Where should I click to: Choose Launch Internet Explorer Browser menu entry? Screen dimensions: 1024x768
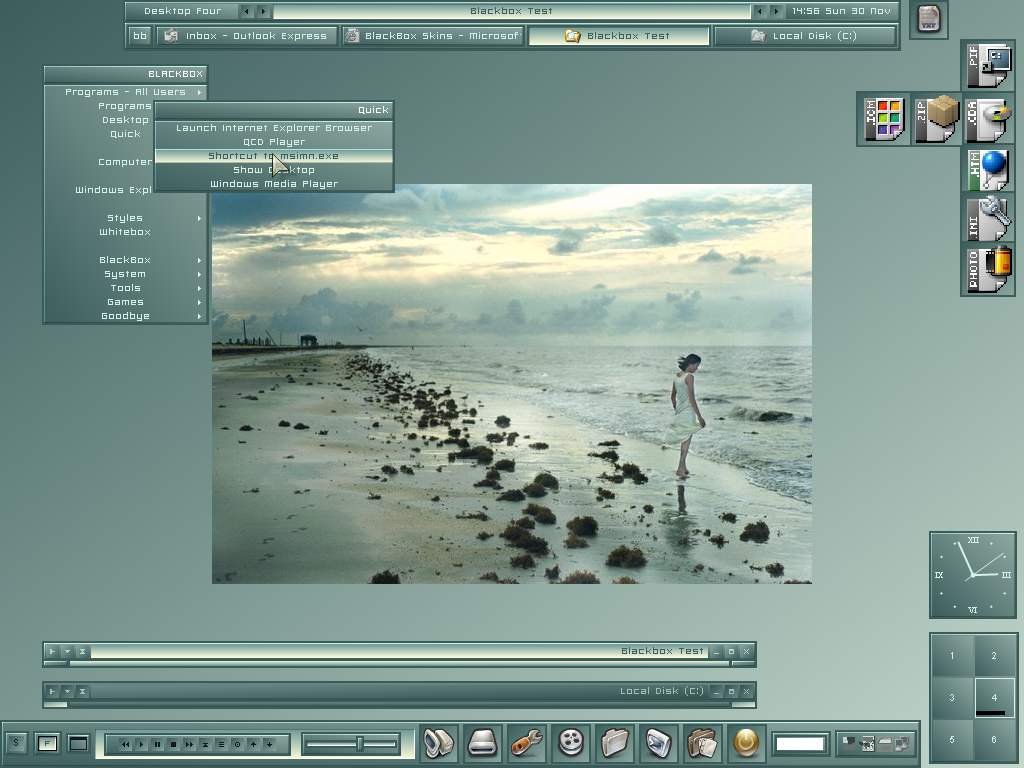274,128
